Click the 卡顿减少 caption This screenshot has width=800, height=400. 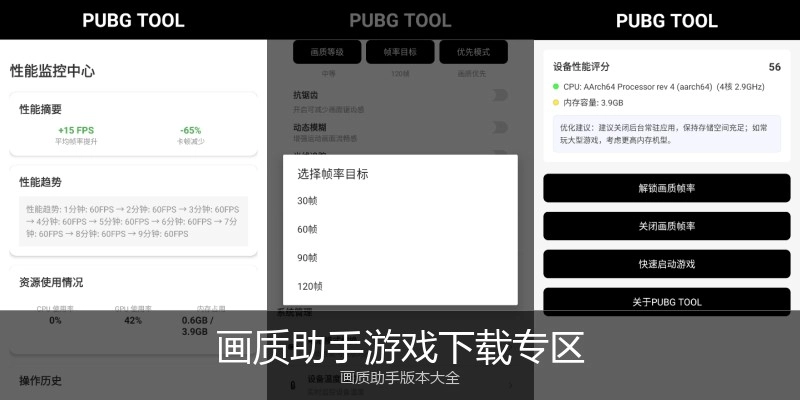point(190,141)
